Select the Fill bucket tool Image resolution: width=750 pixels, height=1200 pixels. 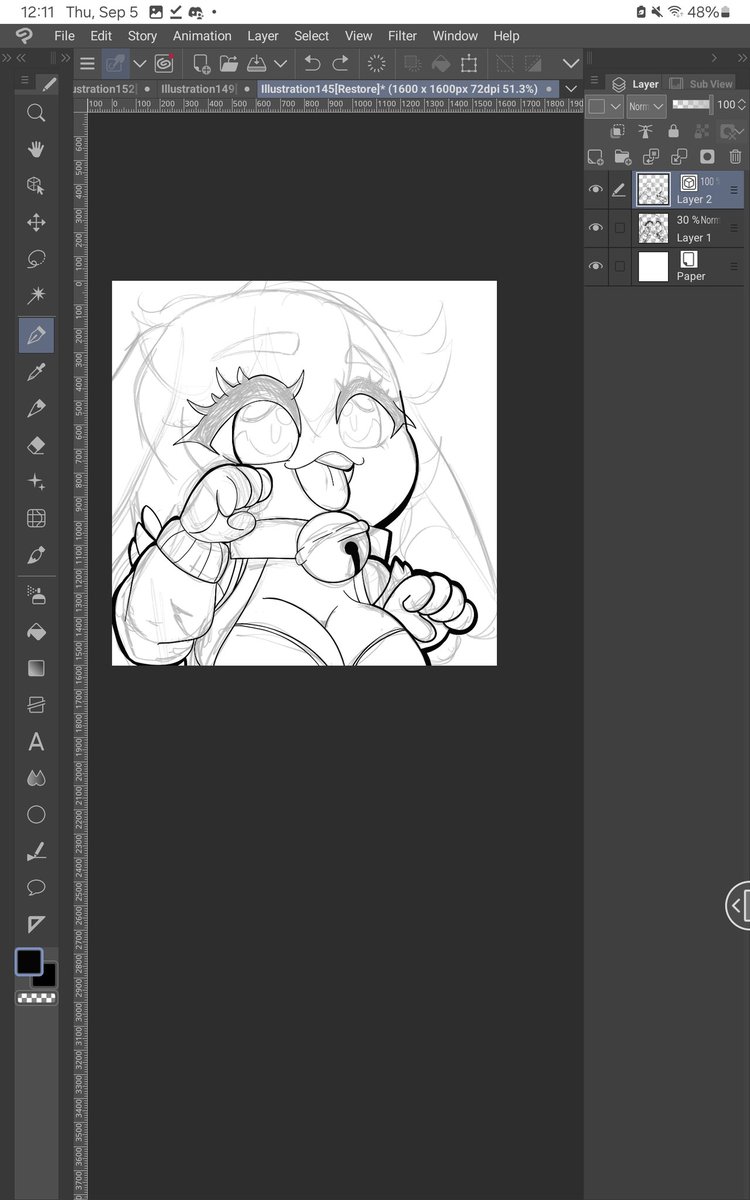[36, 632]
